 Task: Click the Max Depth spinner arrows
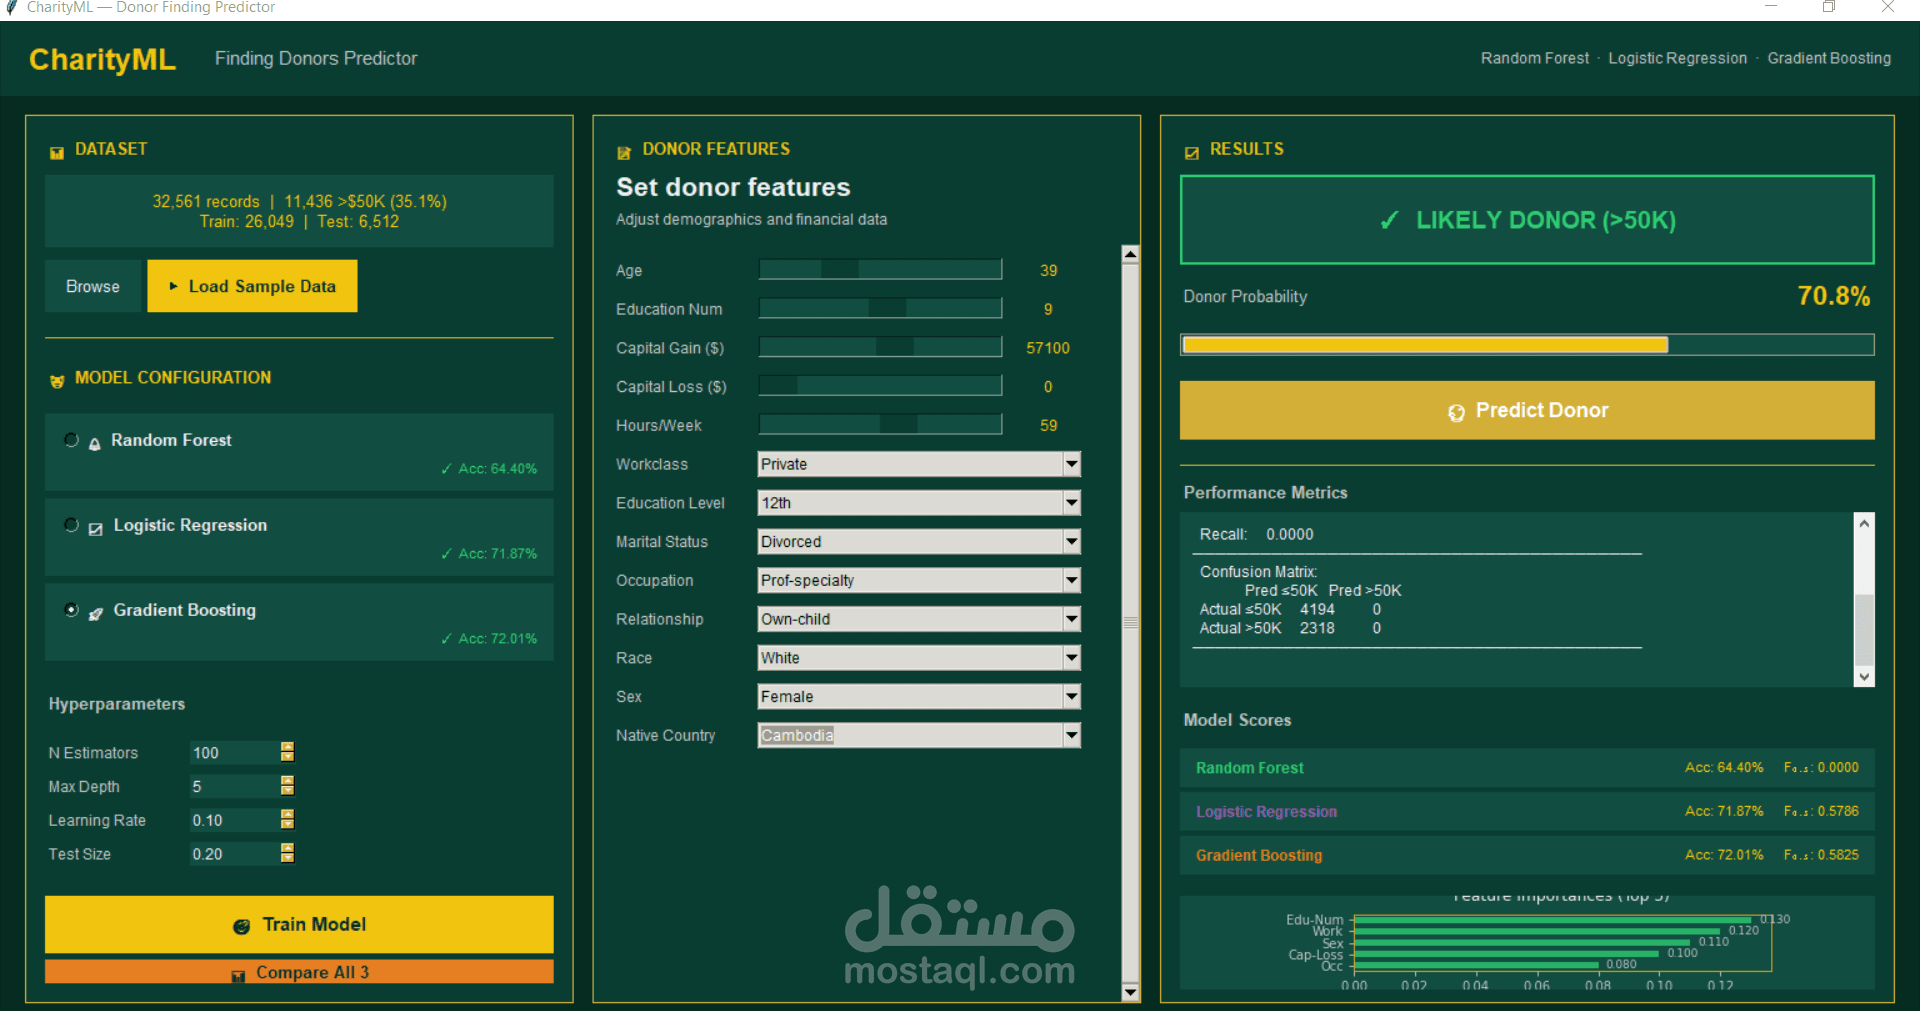tap(287, 786)
